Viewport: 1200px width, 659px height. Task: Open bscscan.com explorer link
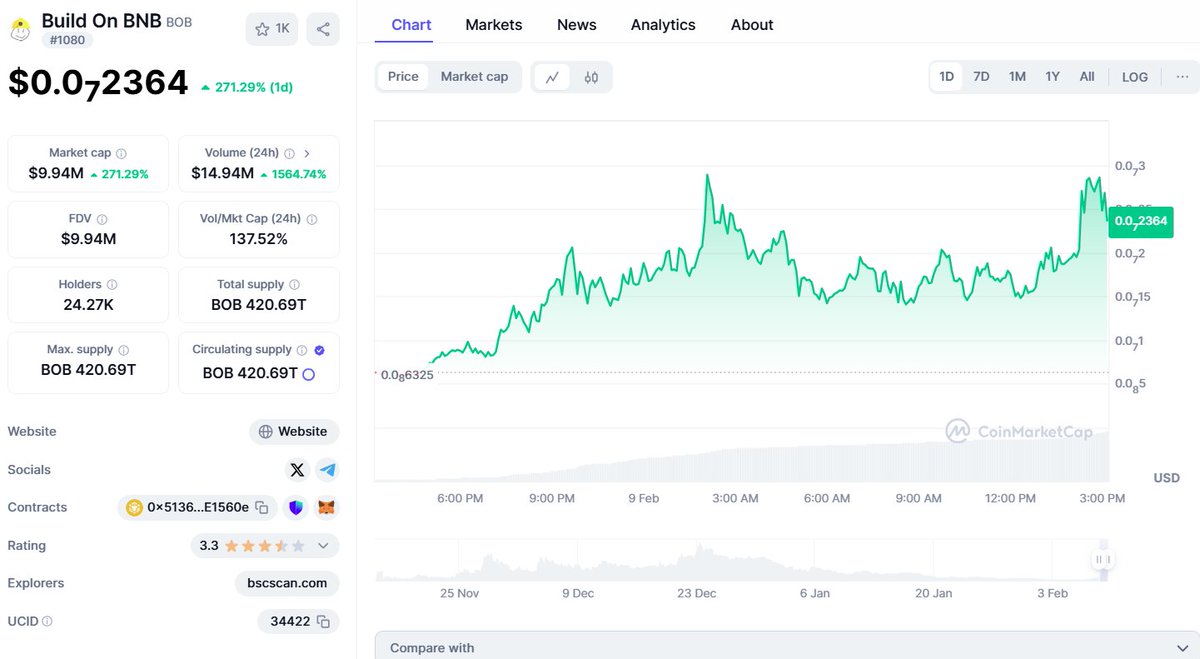coord(287,584)
